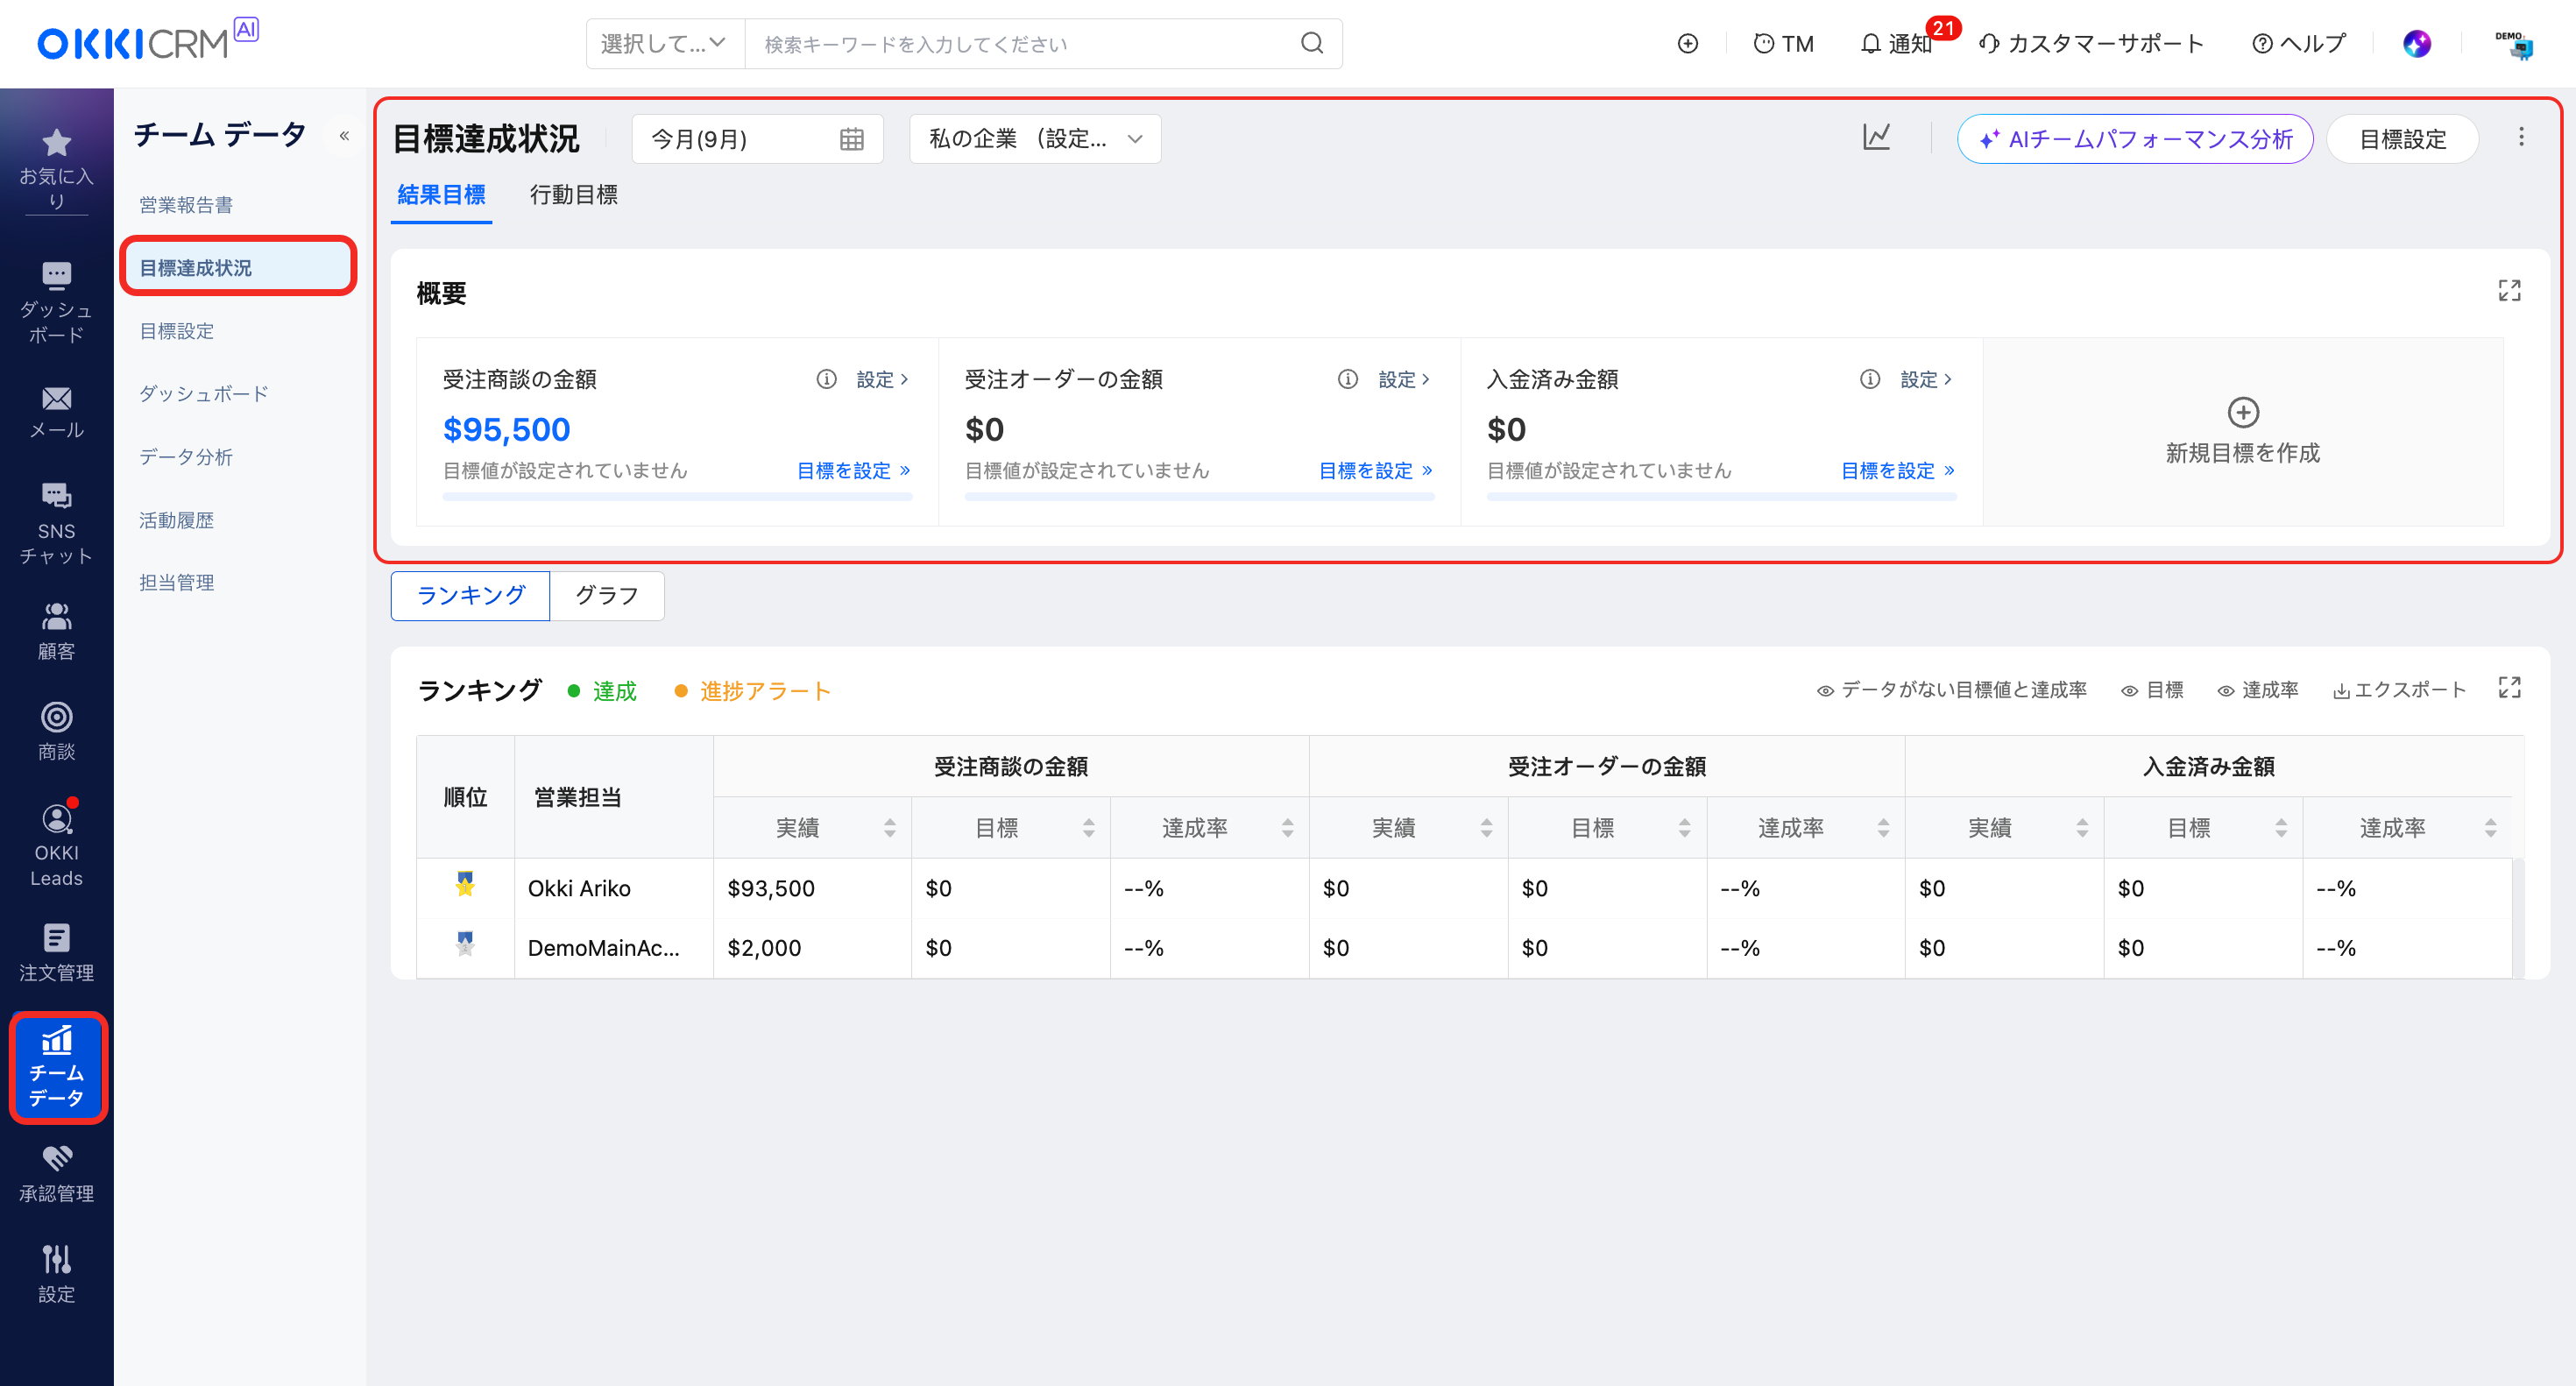Click the AIチームパフォーマンス分析 button
The width and height of the screenshot is (2576, 1386).
(2134, 139)
